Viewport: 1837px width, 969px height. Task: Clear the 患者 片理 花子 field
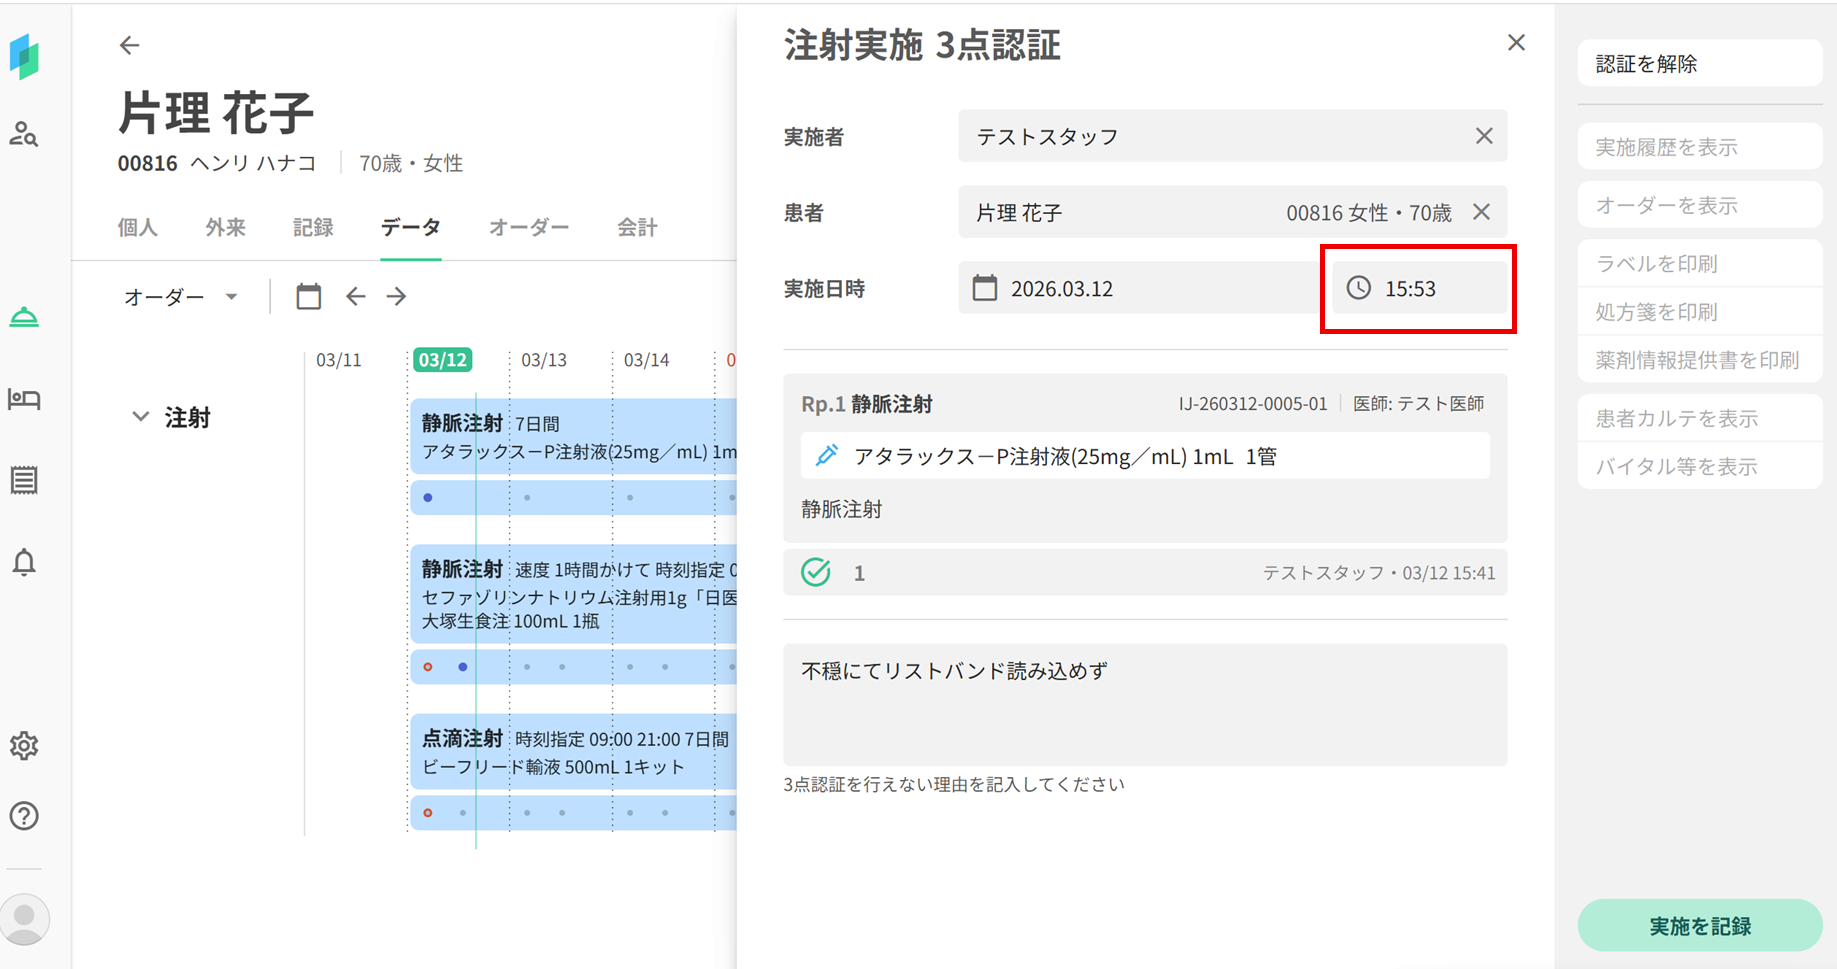click(x=1481, y=212)
